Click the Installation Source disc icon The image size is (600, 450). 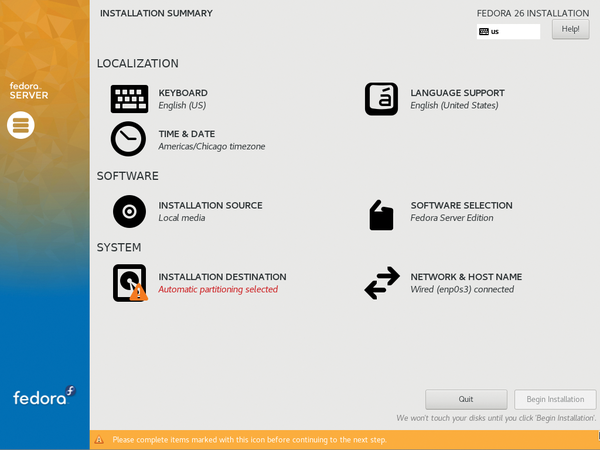point(129,211)
